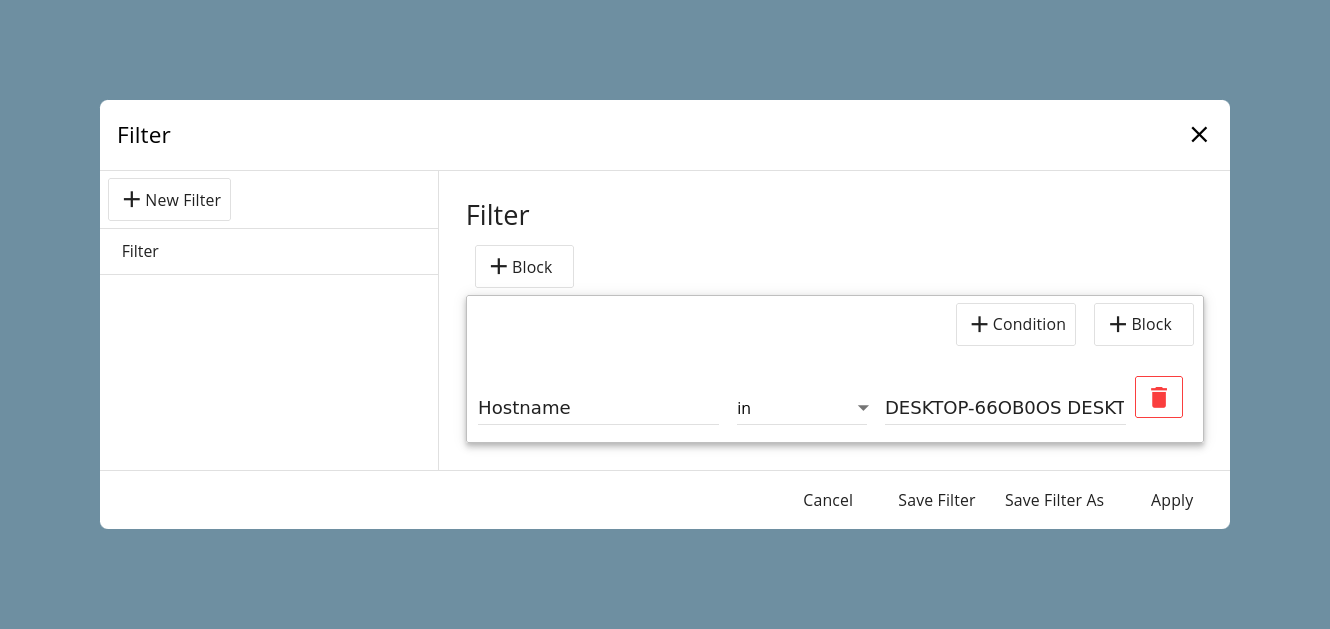Add a nested Block beside Condition button
The image size is (1330, 629).
pyautogui.click(x=1144, y=325)
